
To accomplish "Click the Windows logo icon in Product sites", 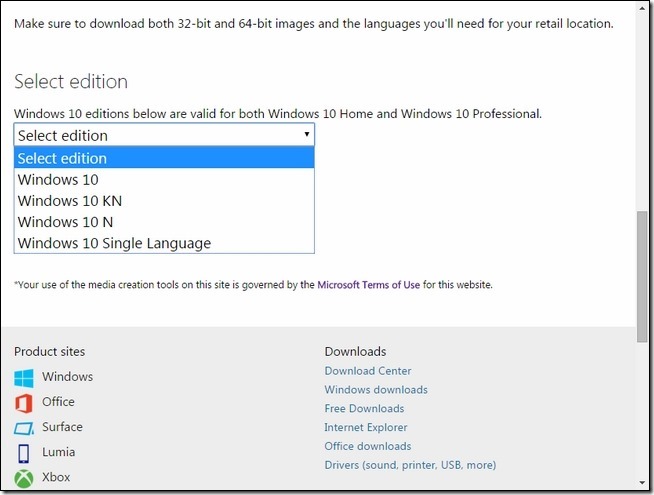I will point(24,377).
